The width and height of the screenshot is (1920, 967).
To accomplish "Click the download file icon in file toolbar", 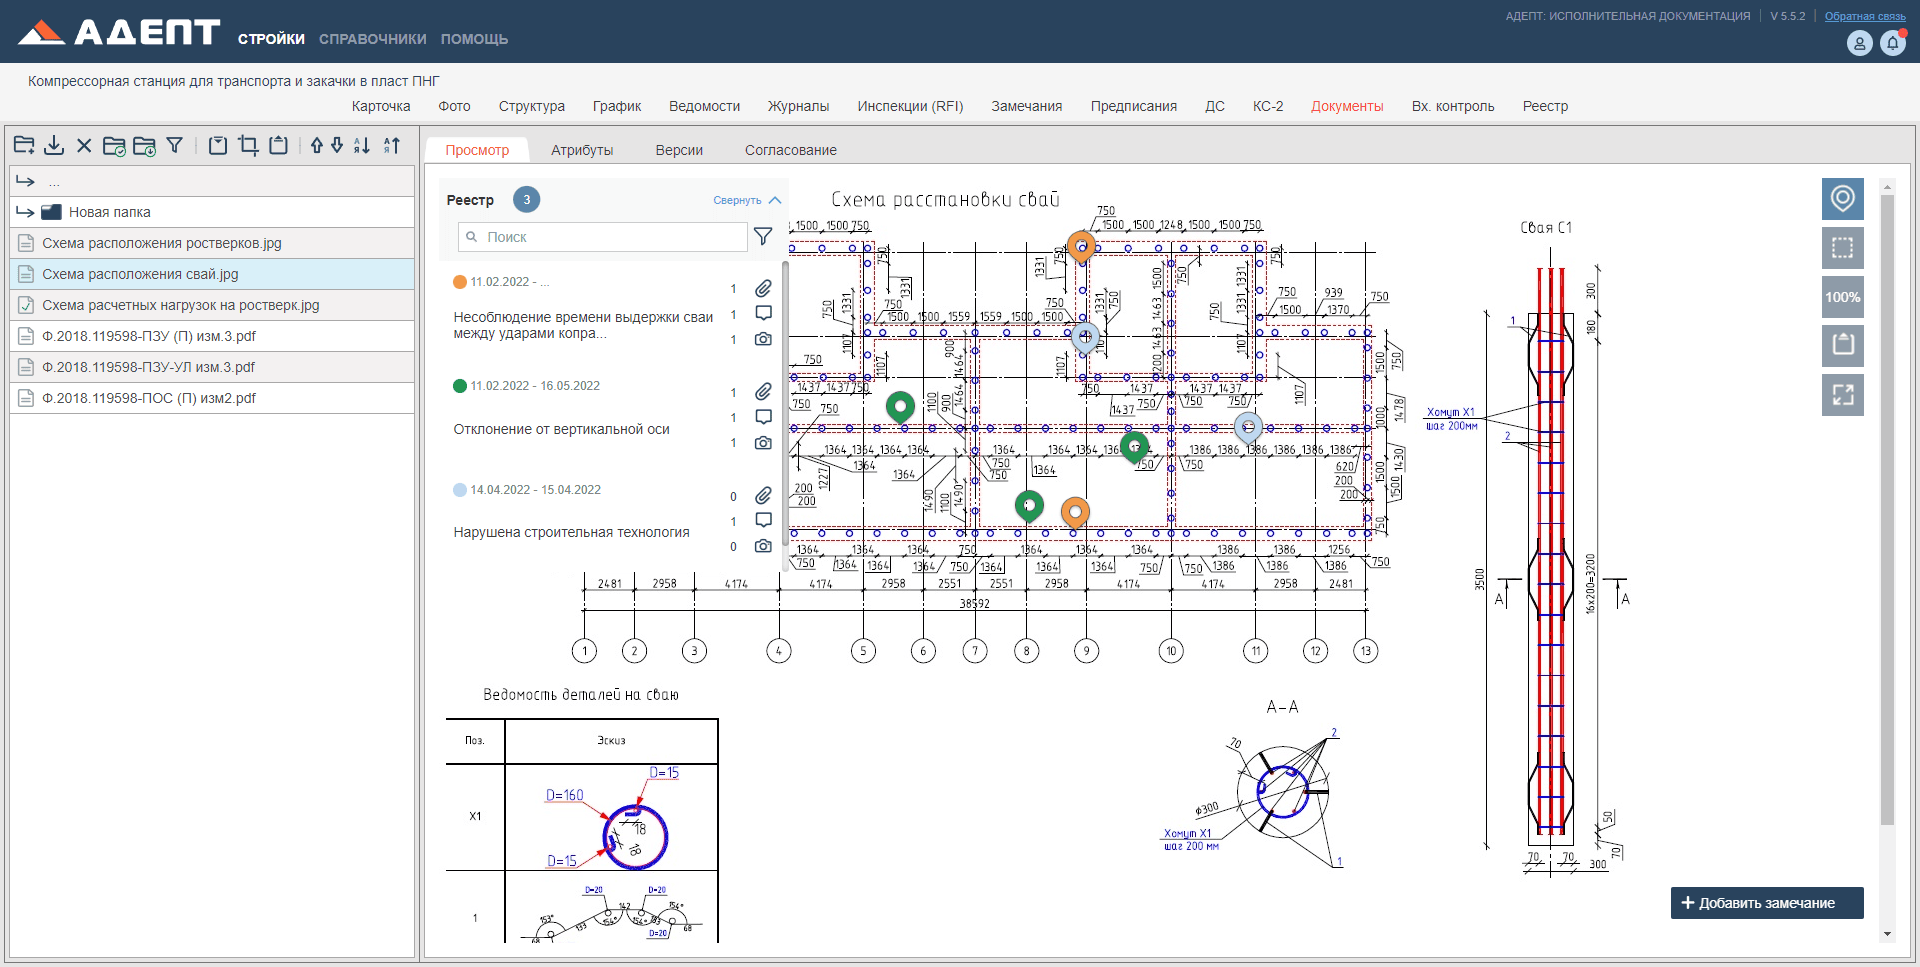I will pyautogui.click(x=54, y=146).
